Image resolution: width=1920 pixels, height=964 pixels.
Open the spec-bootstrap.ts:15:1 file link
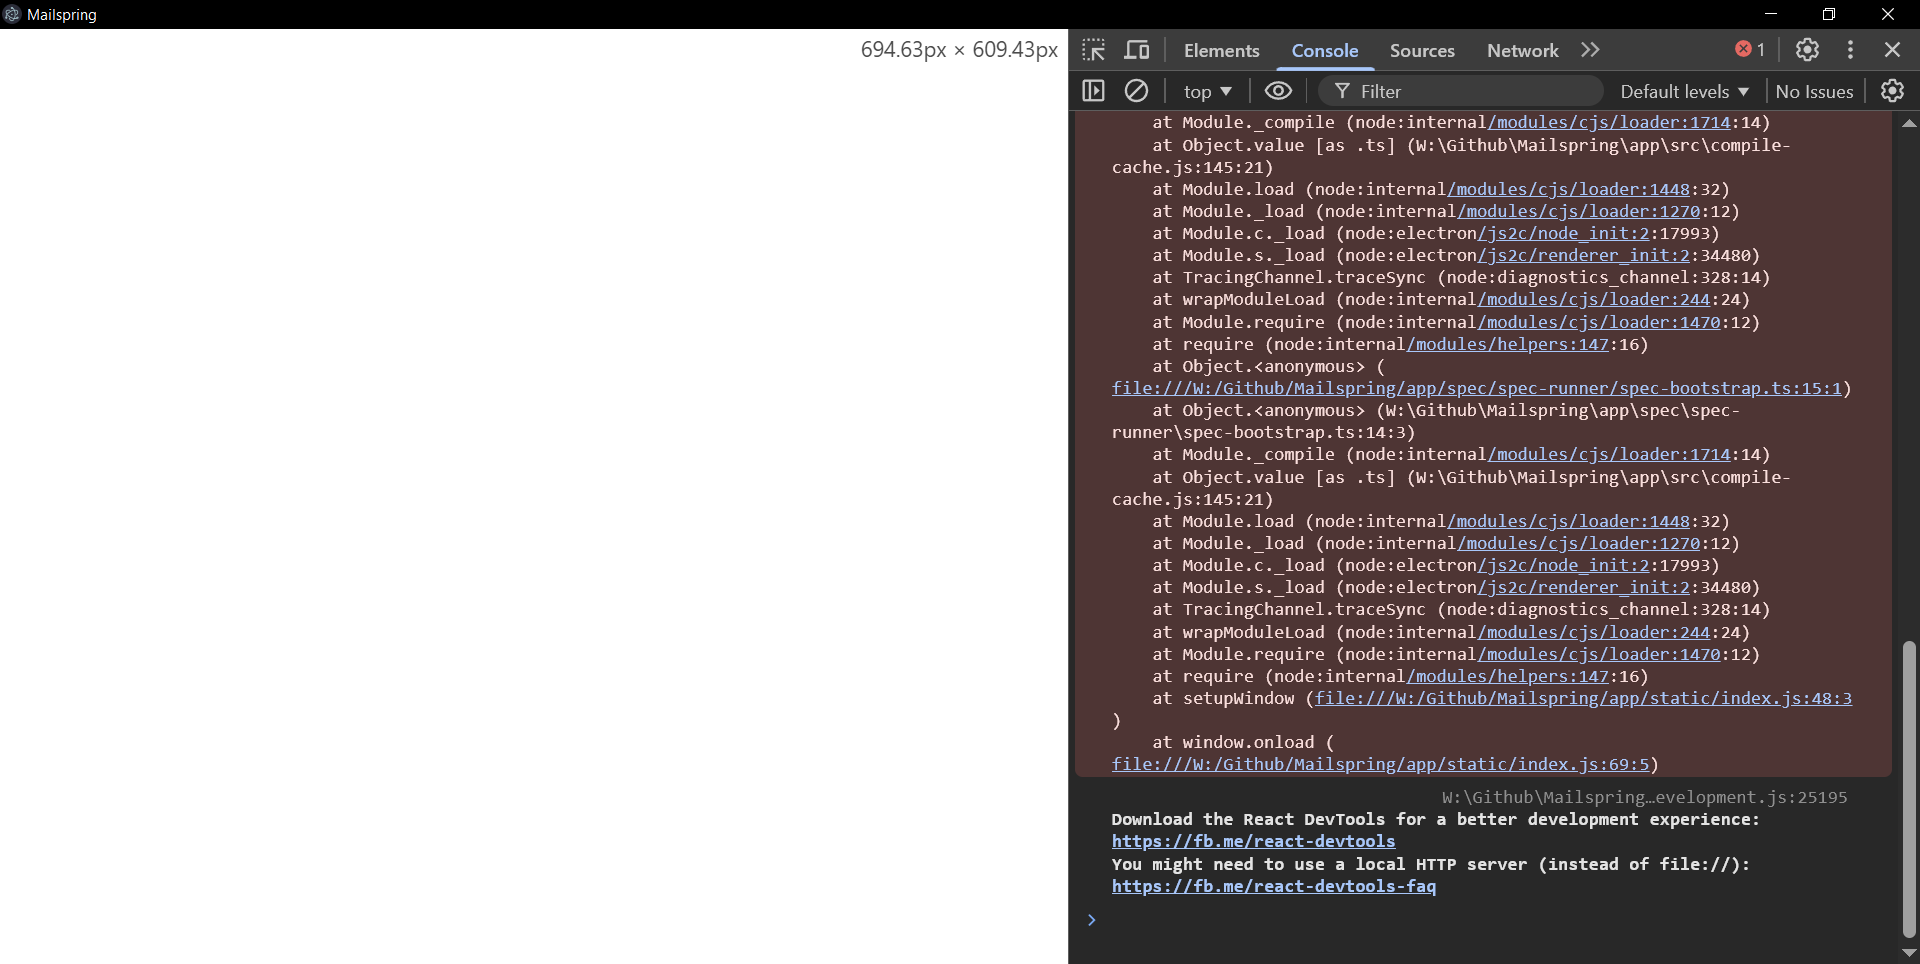[1476, 389]
